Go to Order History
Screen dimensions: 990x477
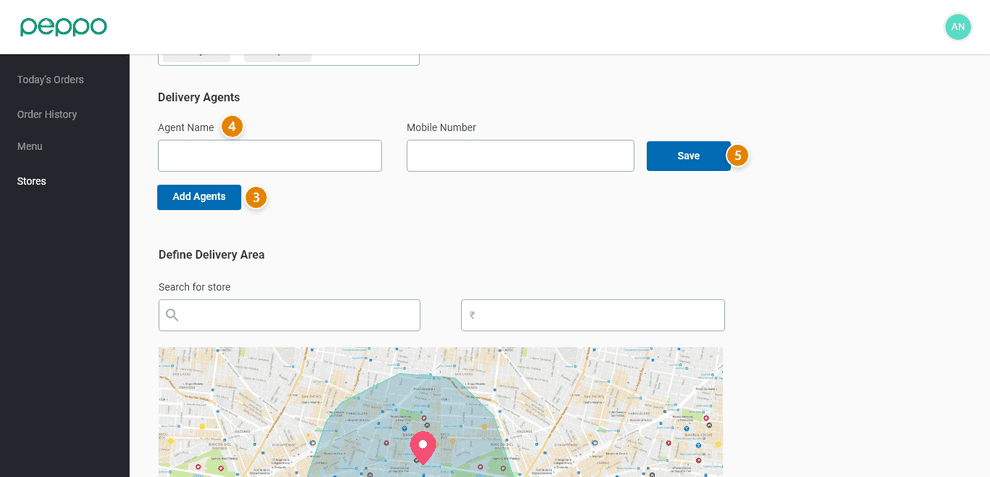pyautogui.click(x=47, y=114)
